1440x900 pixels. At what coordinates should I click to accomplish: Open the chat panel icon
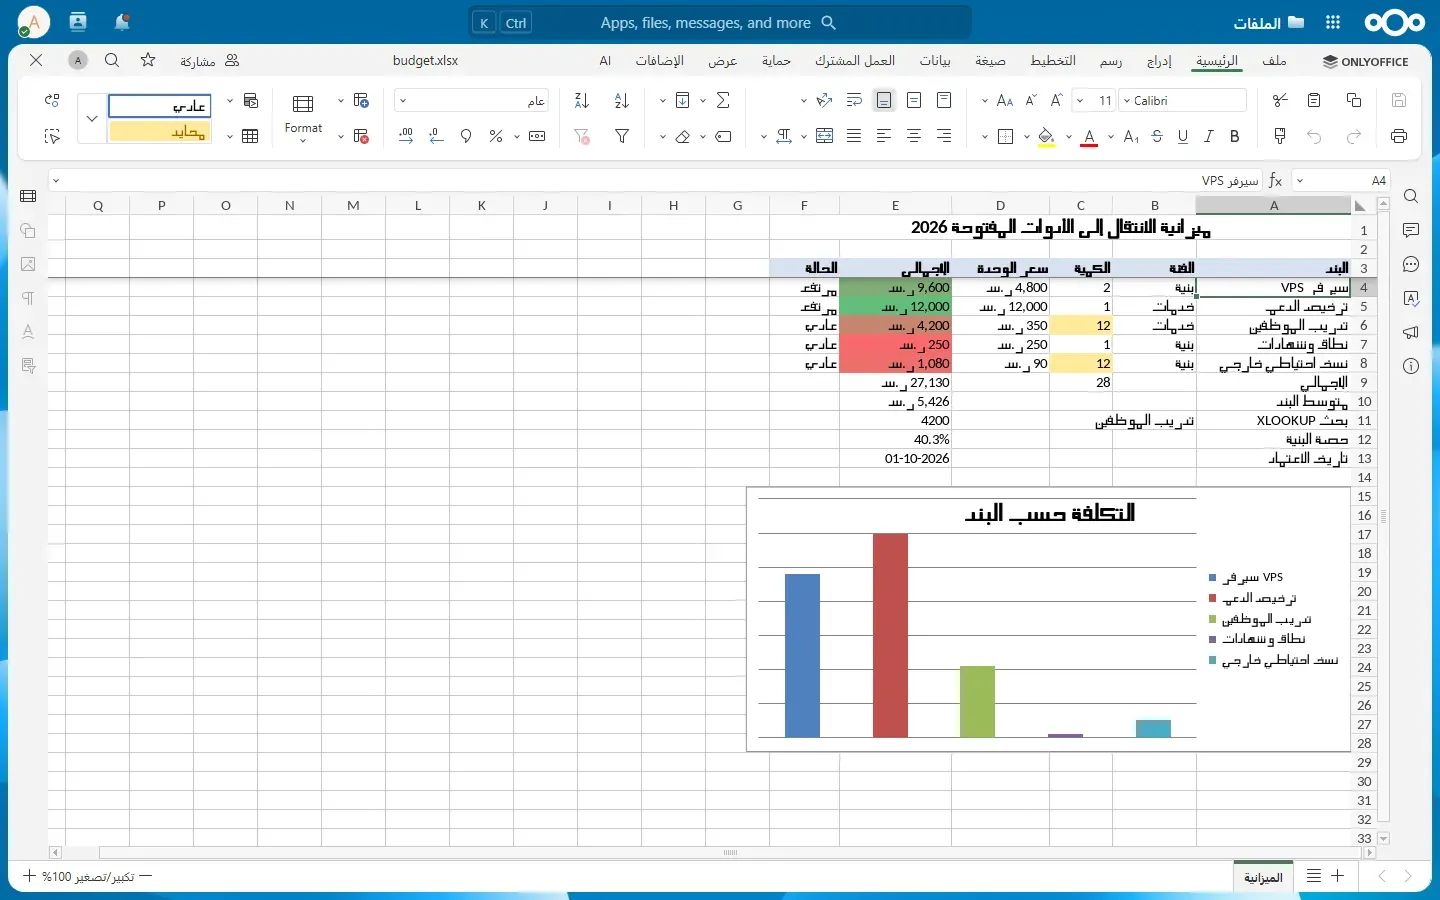tap(1411, 264)
